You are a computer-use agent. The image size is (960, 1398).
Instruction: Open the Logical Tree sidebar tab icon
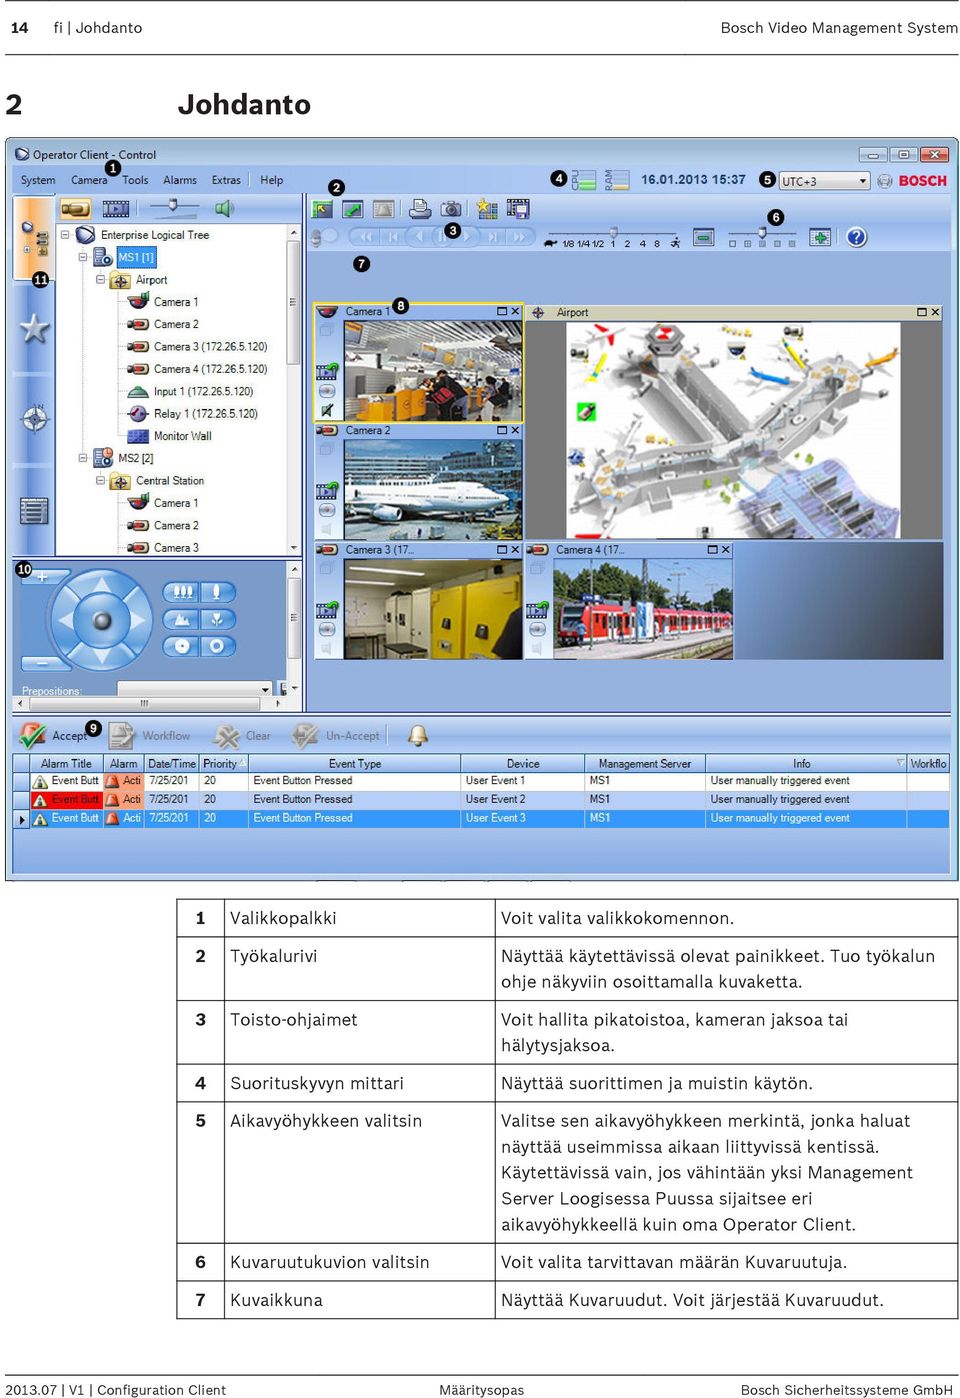coord(34,238)
